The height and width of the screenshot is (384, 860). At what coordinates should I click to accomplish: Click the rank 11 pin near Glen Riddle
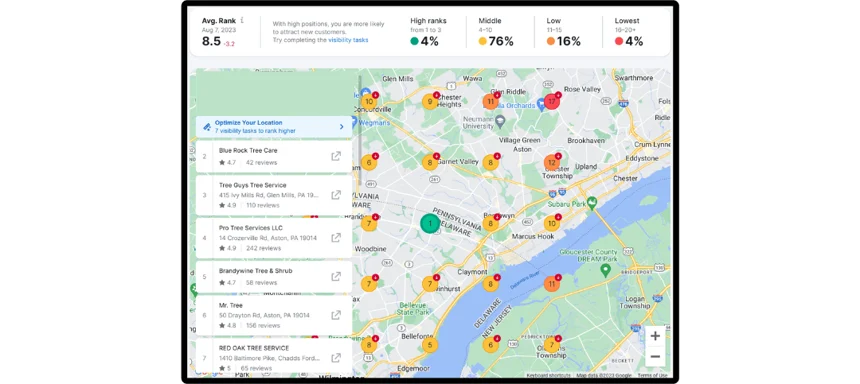[x=491, y=101]
